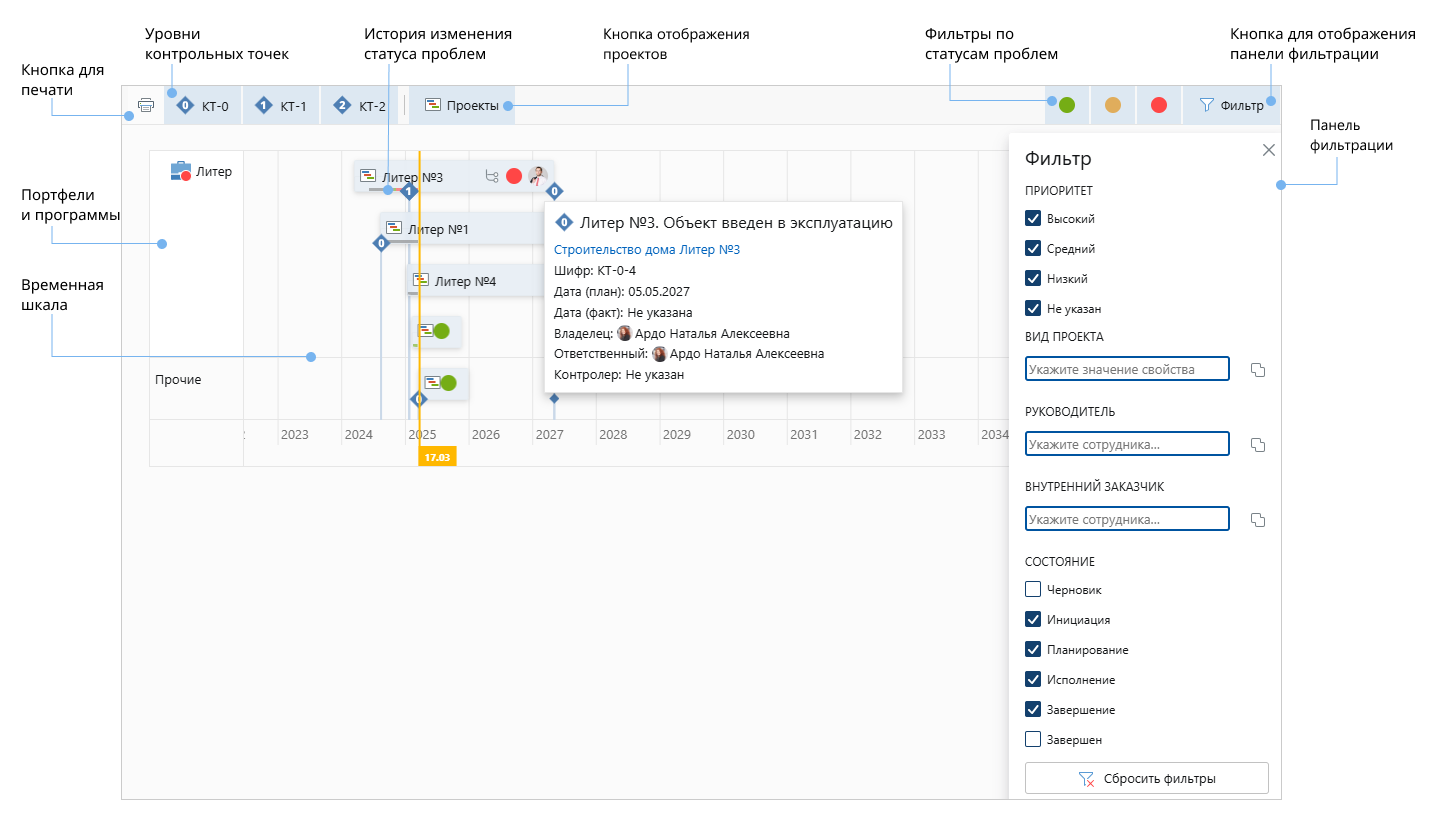Show projects with the Проекты button

point(462,105)
